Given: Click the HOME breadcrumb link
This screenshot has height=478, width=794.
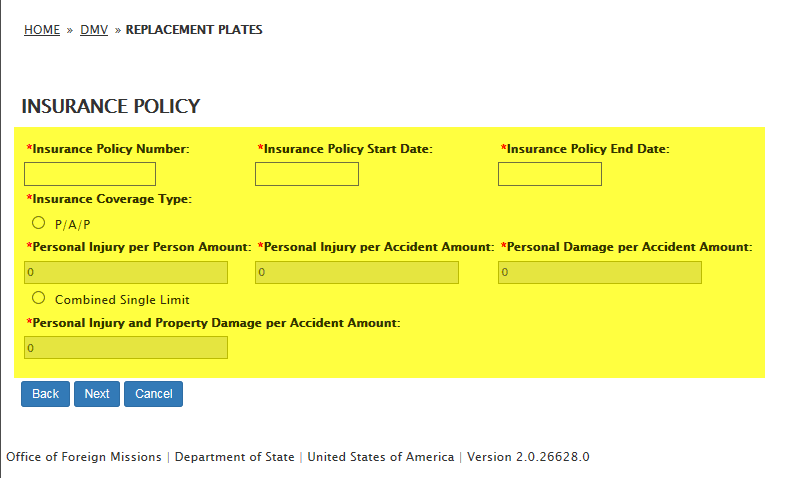Looking at the screenshot, I should tap(42, 30).
